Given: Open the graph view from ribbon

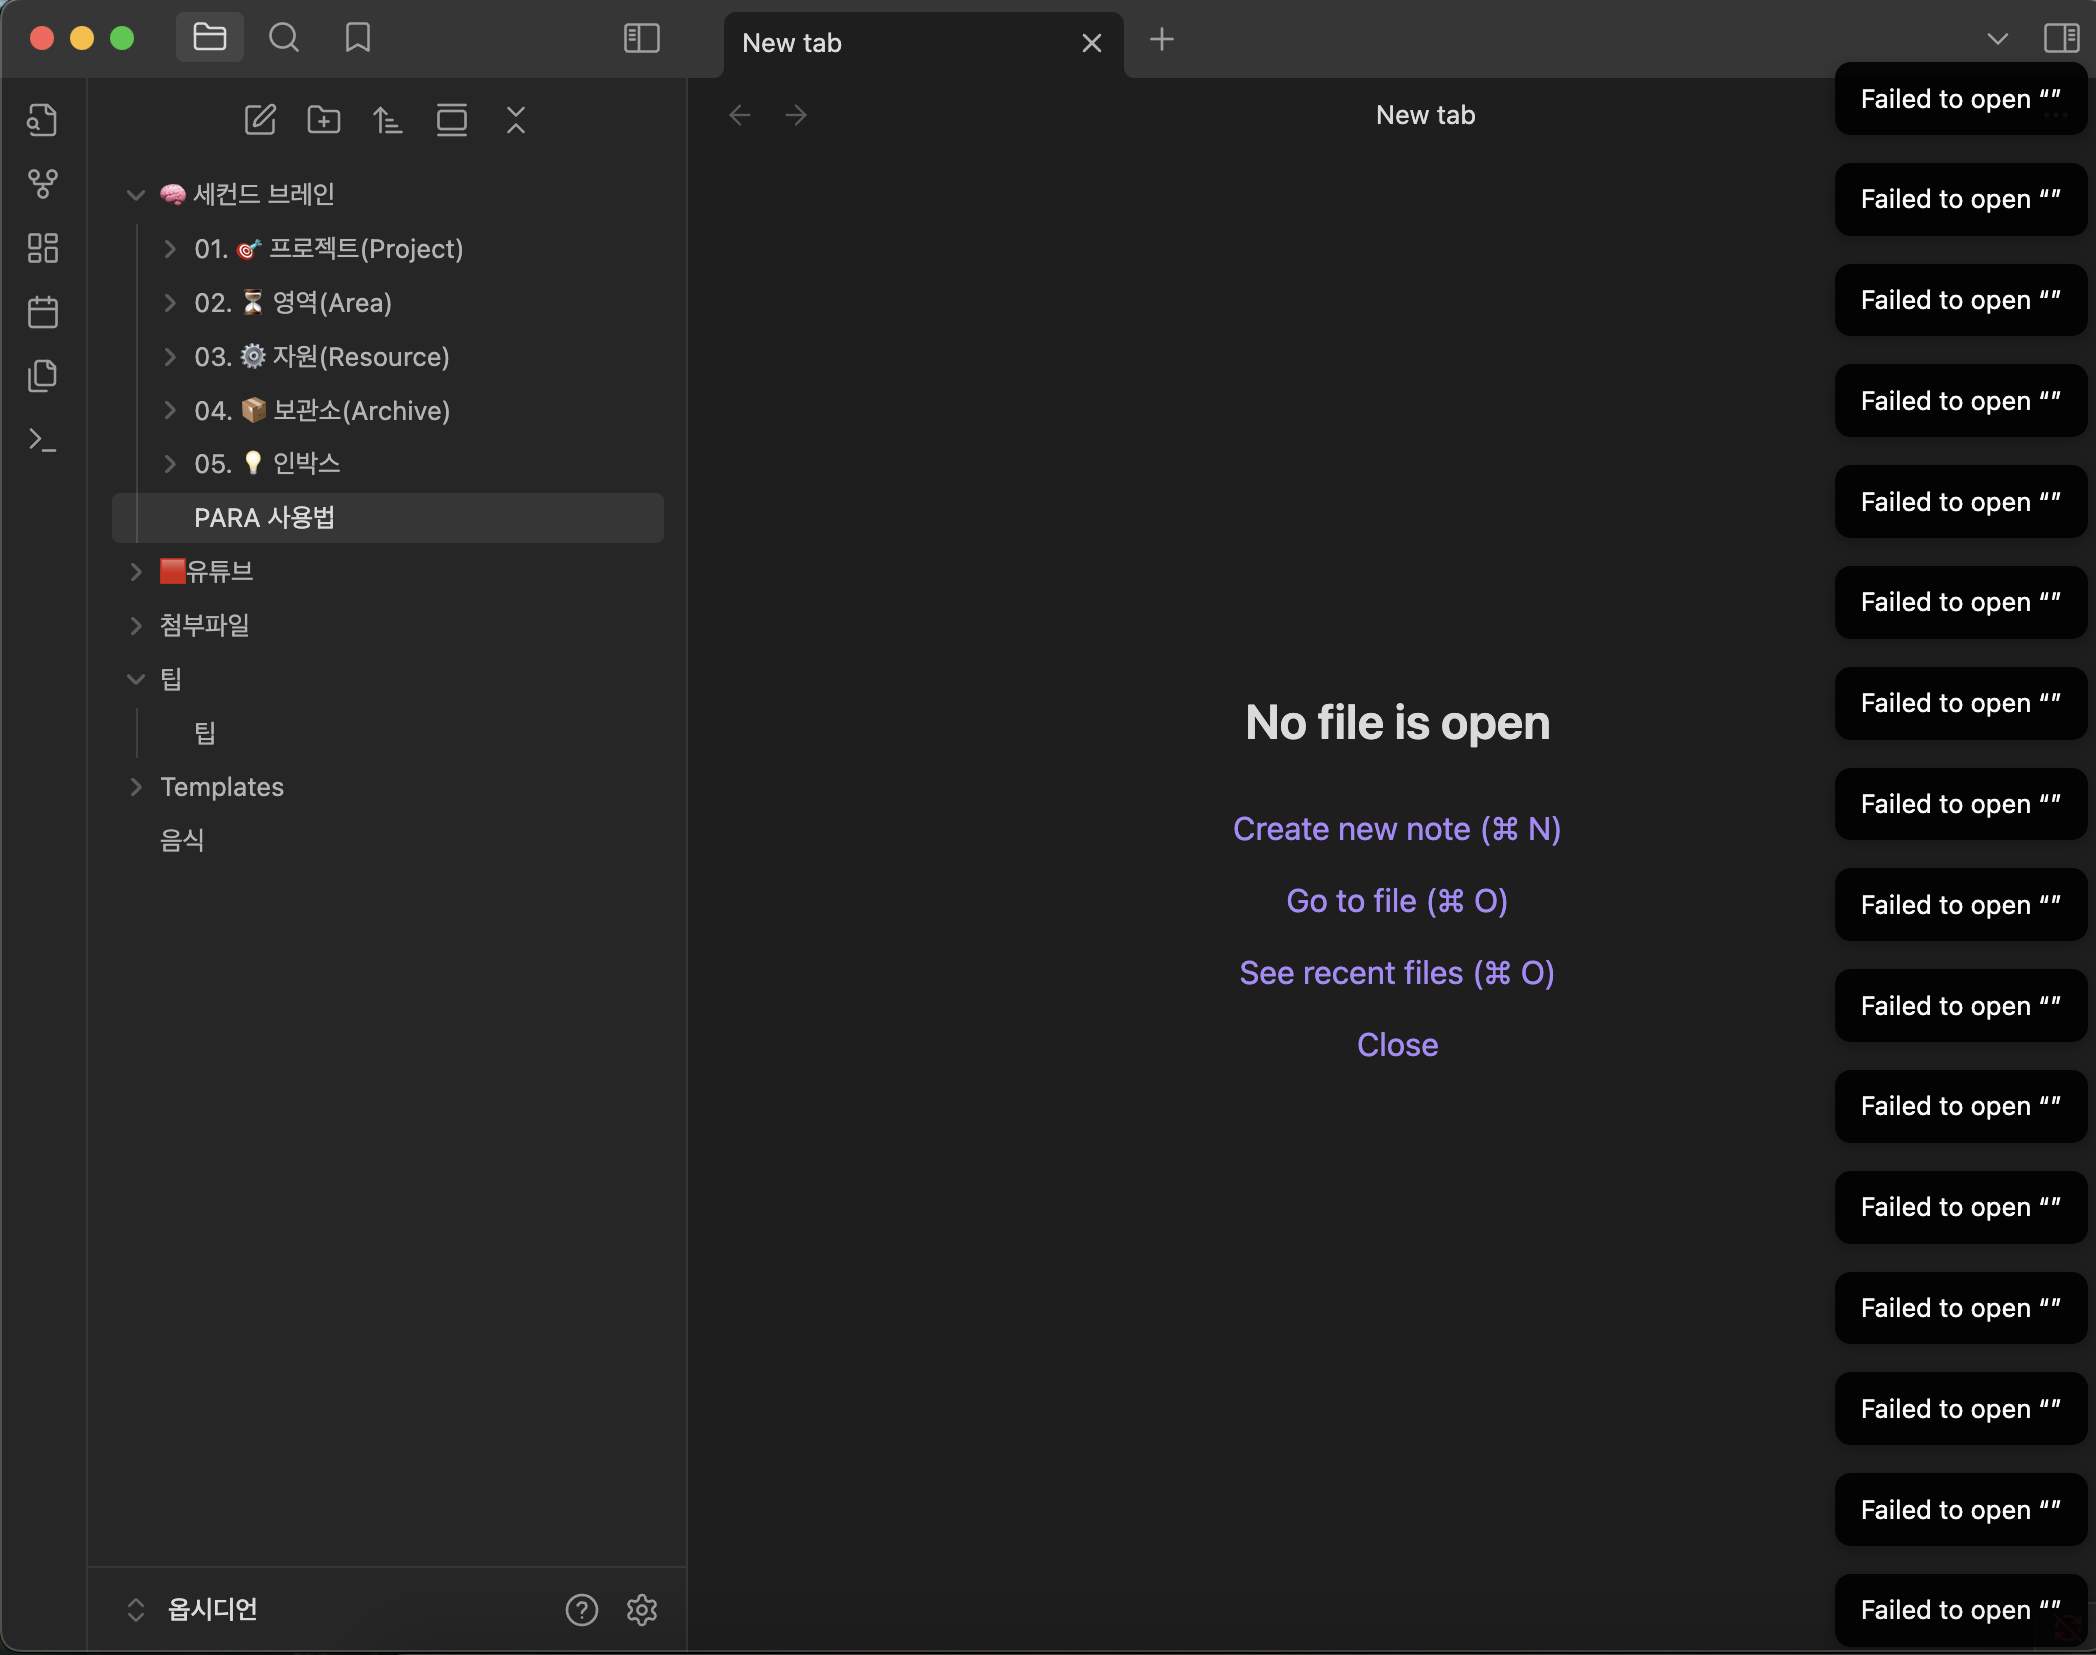Looking at the screenshot, I should tap(42, 184).
